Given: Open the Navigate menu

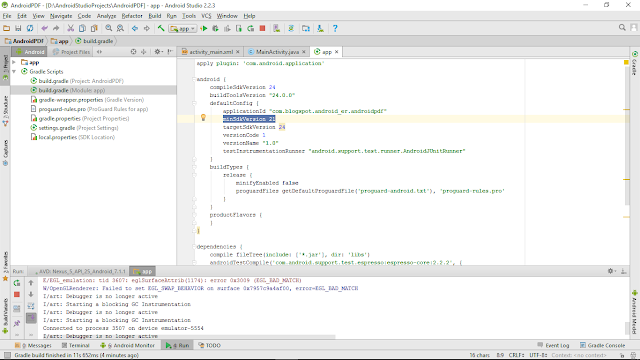Looking at the screenshot, I should 61,16.
